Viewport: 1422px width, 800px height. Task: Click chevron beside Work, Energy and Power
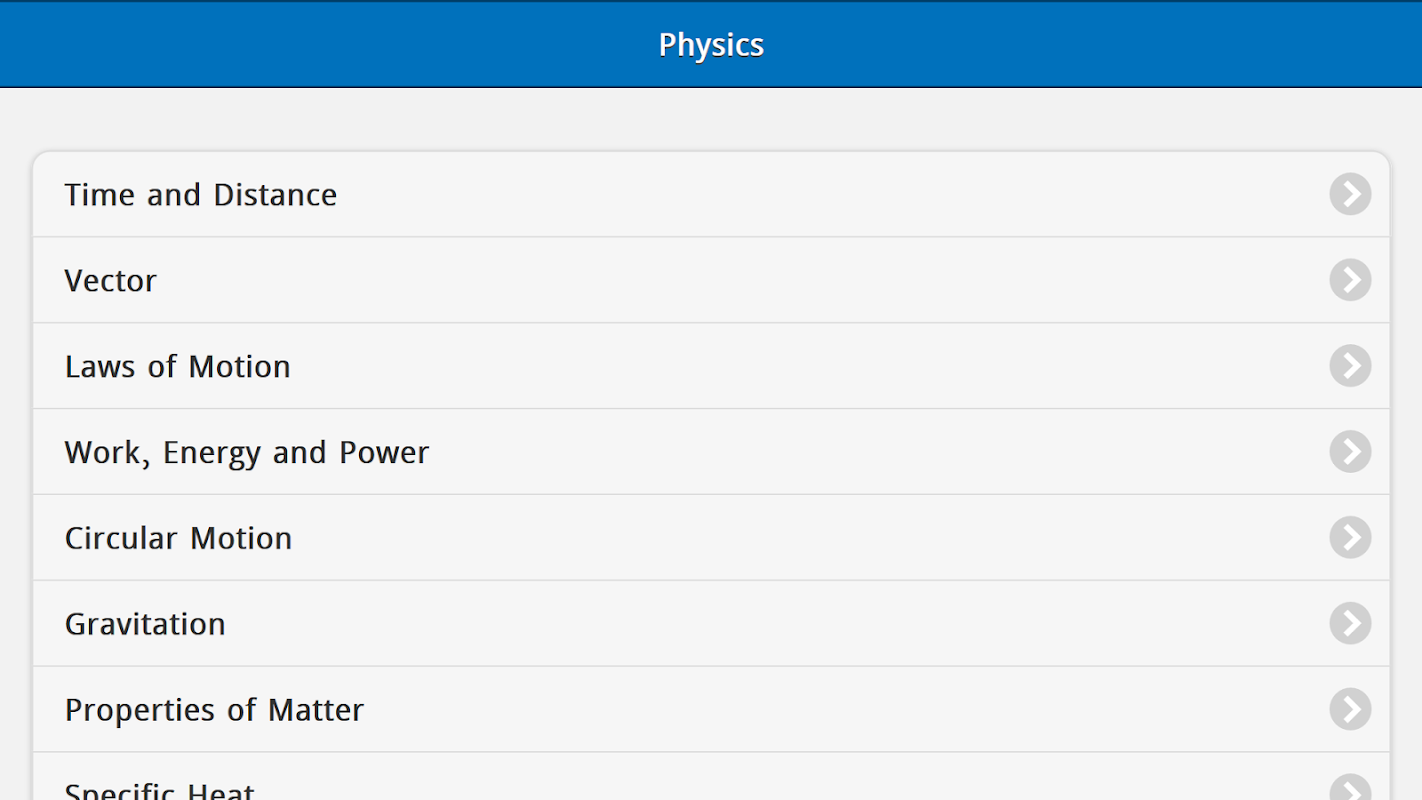tap(1350, 452)
